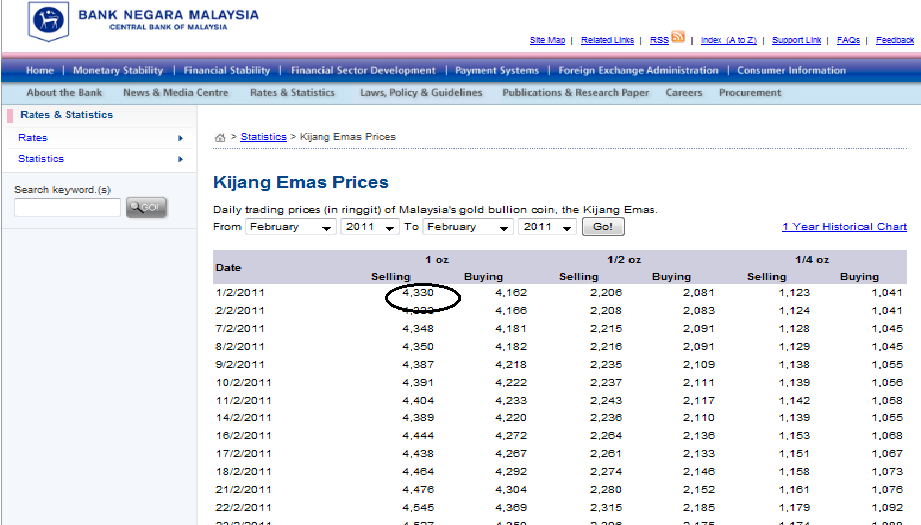Expand the Rates submenu arrow
Screen dimensions: 921x525
[180, 139]
